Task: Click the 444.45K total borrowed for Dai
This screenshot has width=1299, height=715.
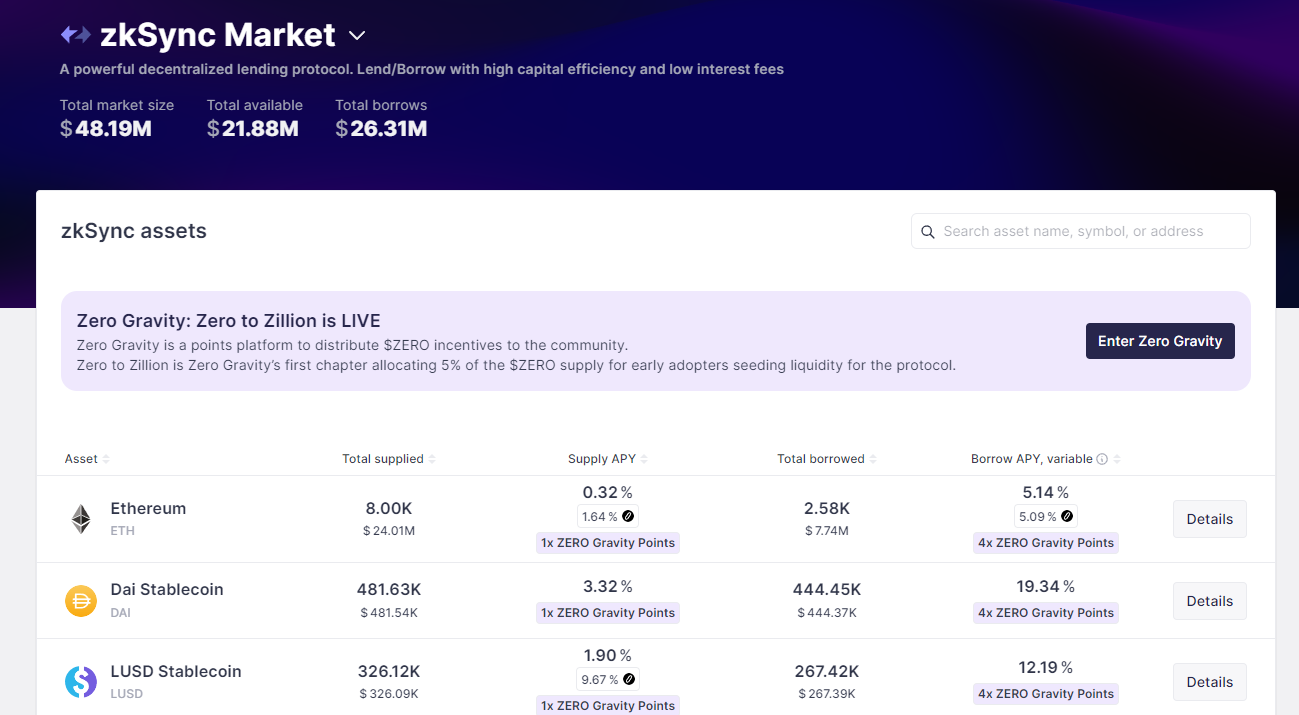Action: [827, 590]
